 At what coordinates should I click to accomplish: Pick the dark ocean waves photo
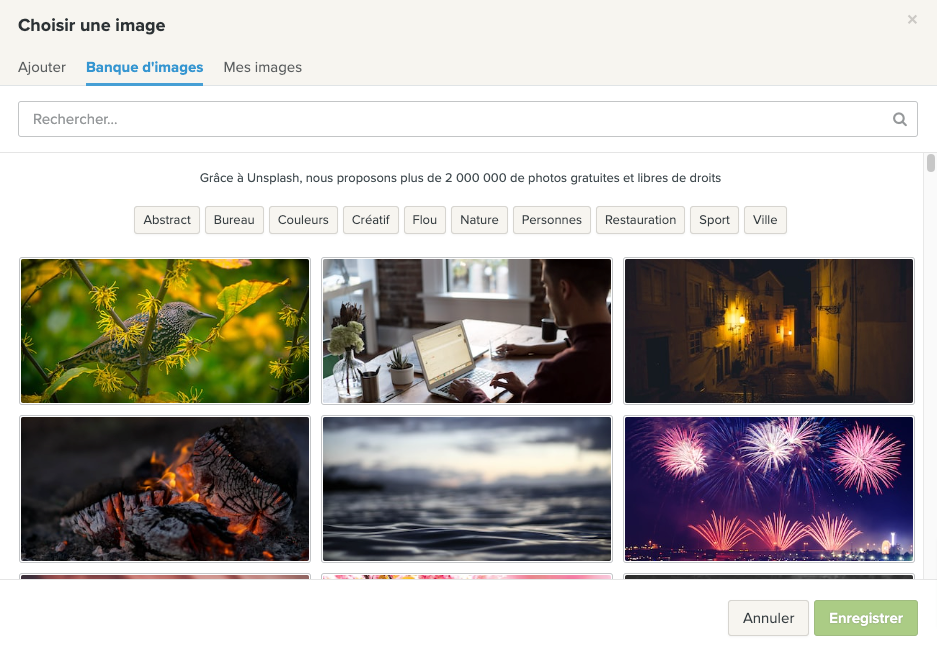467,488
